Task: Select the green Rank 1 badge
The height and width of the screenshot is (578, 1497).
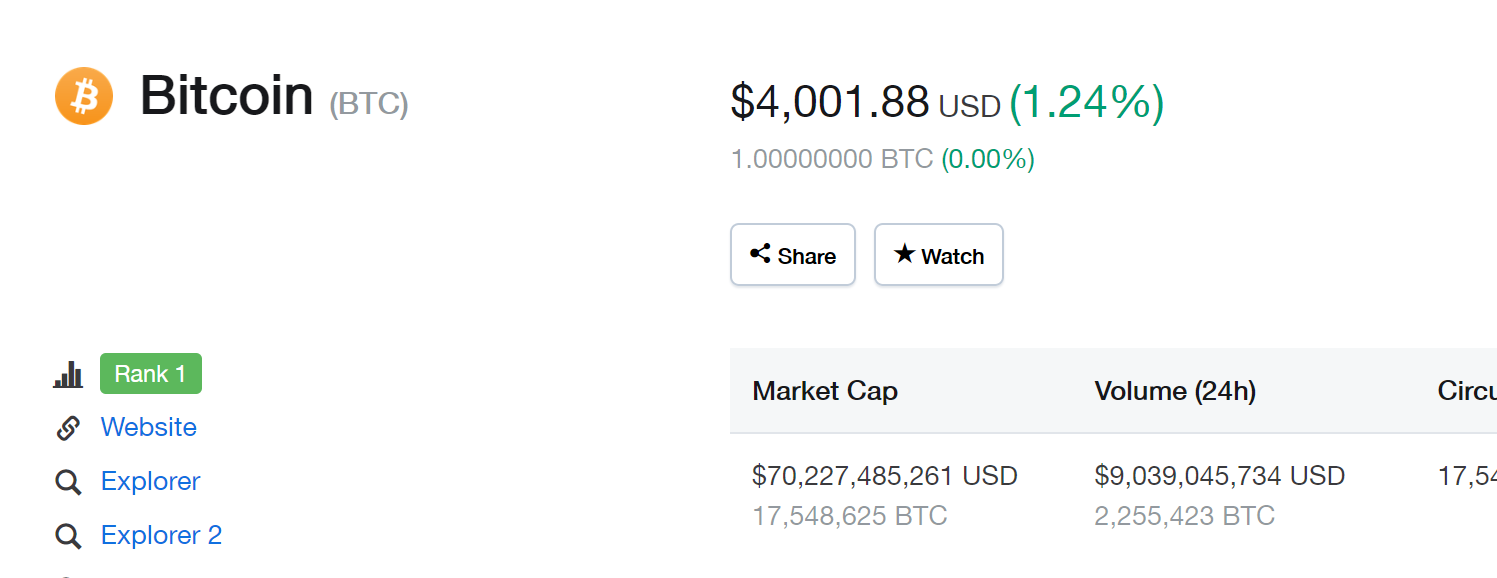Action: click(x=151, y=374)
